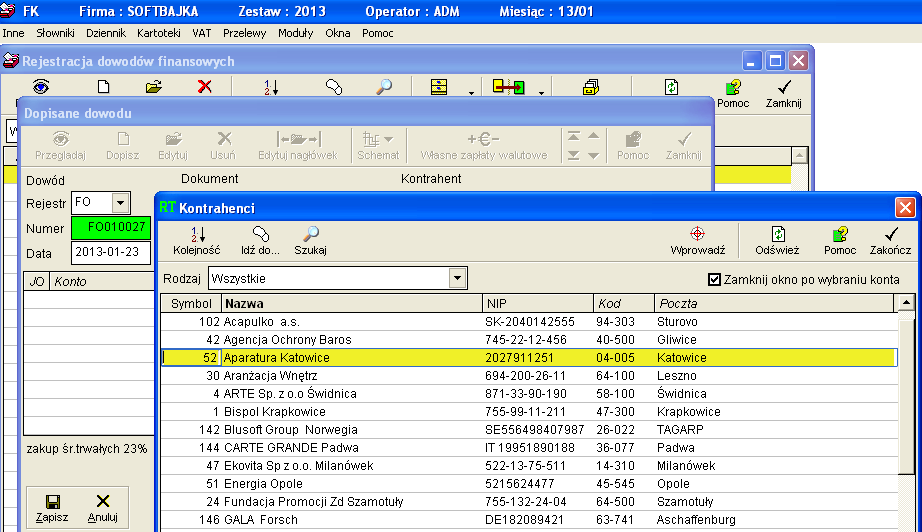
Task: Click the red X delete icon in Rejestracja toolbar
Action: (204, 87)
